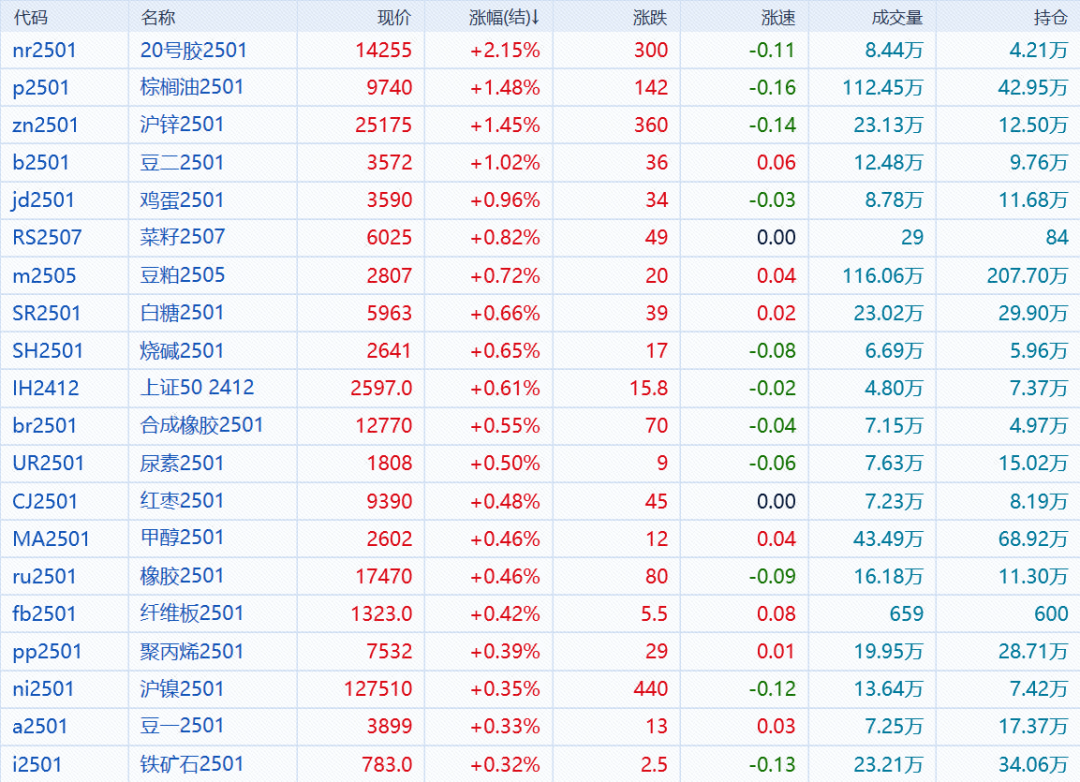Sort by the 成交量 column header
This screenshot has width=1080, height=782.
[x=897, y=17]
